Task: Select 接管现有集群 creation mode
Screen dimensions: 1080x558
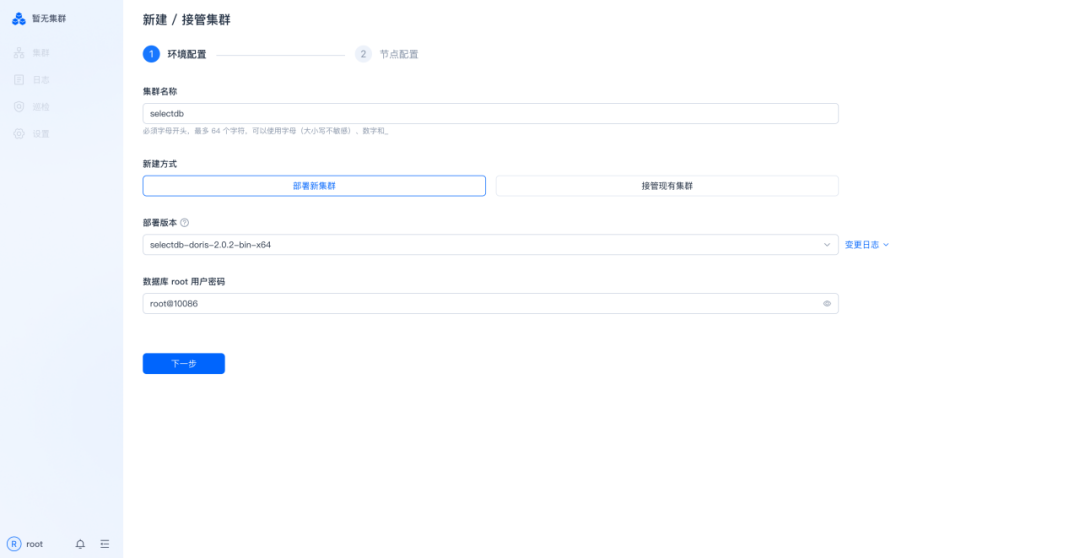Action: point(667,186)
